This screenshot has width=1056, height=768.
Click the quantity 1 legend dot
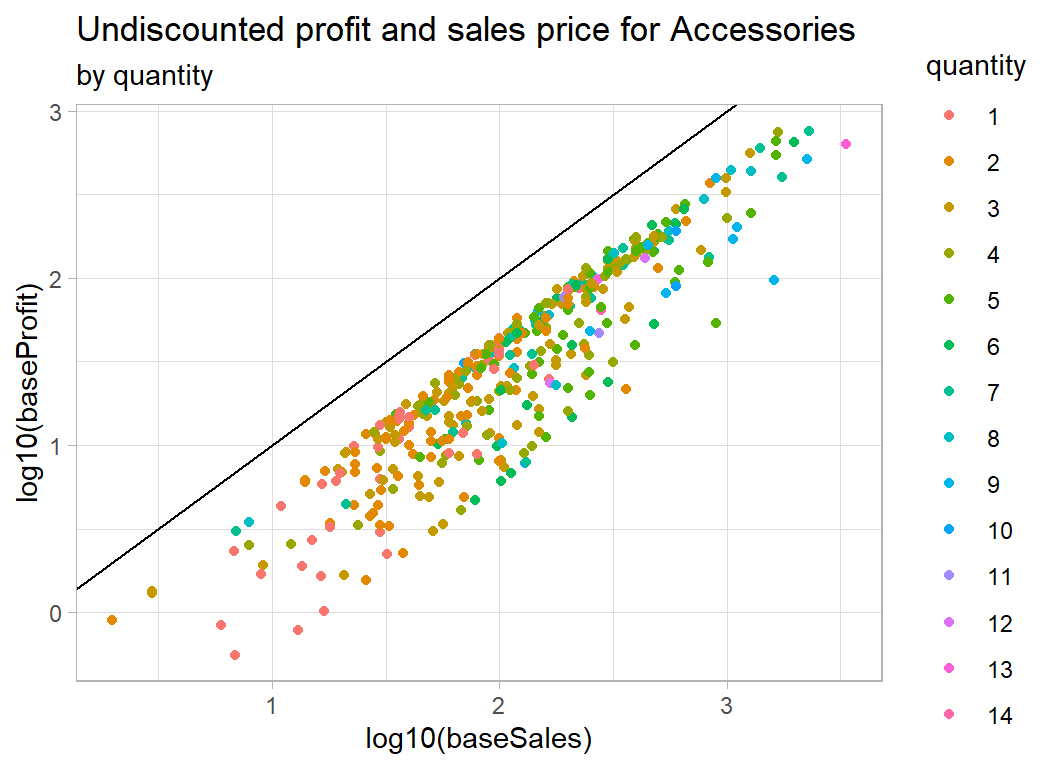pyautogui.click(x=949, y=117)
